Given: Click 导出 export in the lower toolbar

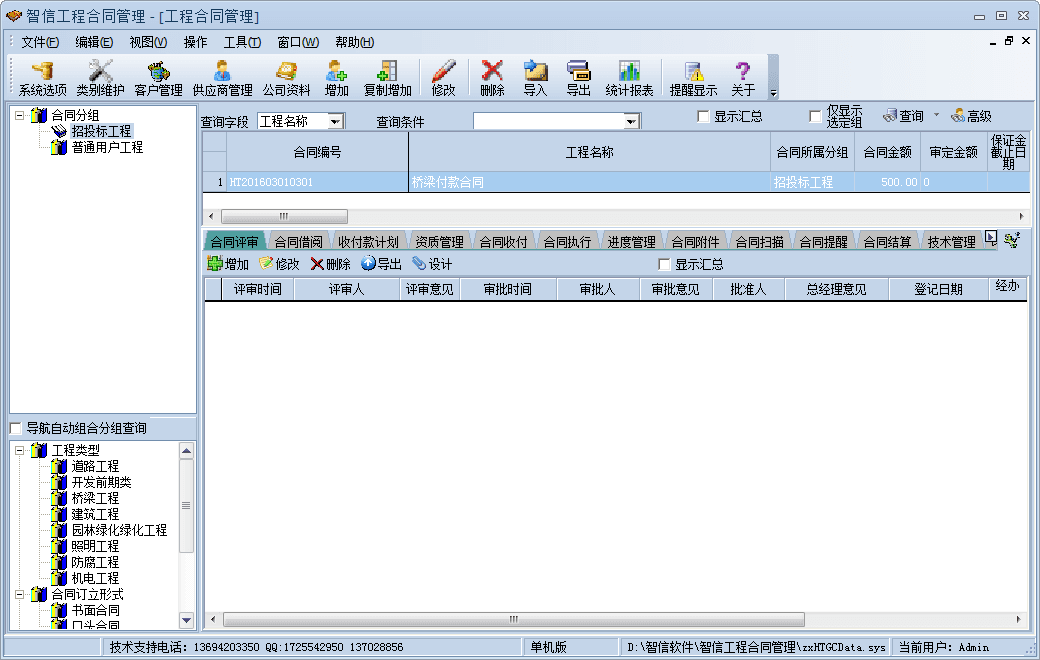Looking at the screenshot, I should click(x=381, y=265).
